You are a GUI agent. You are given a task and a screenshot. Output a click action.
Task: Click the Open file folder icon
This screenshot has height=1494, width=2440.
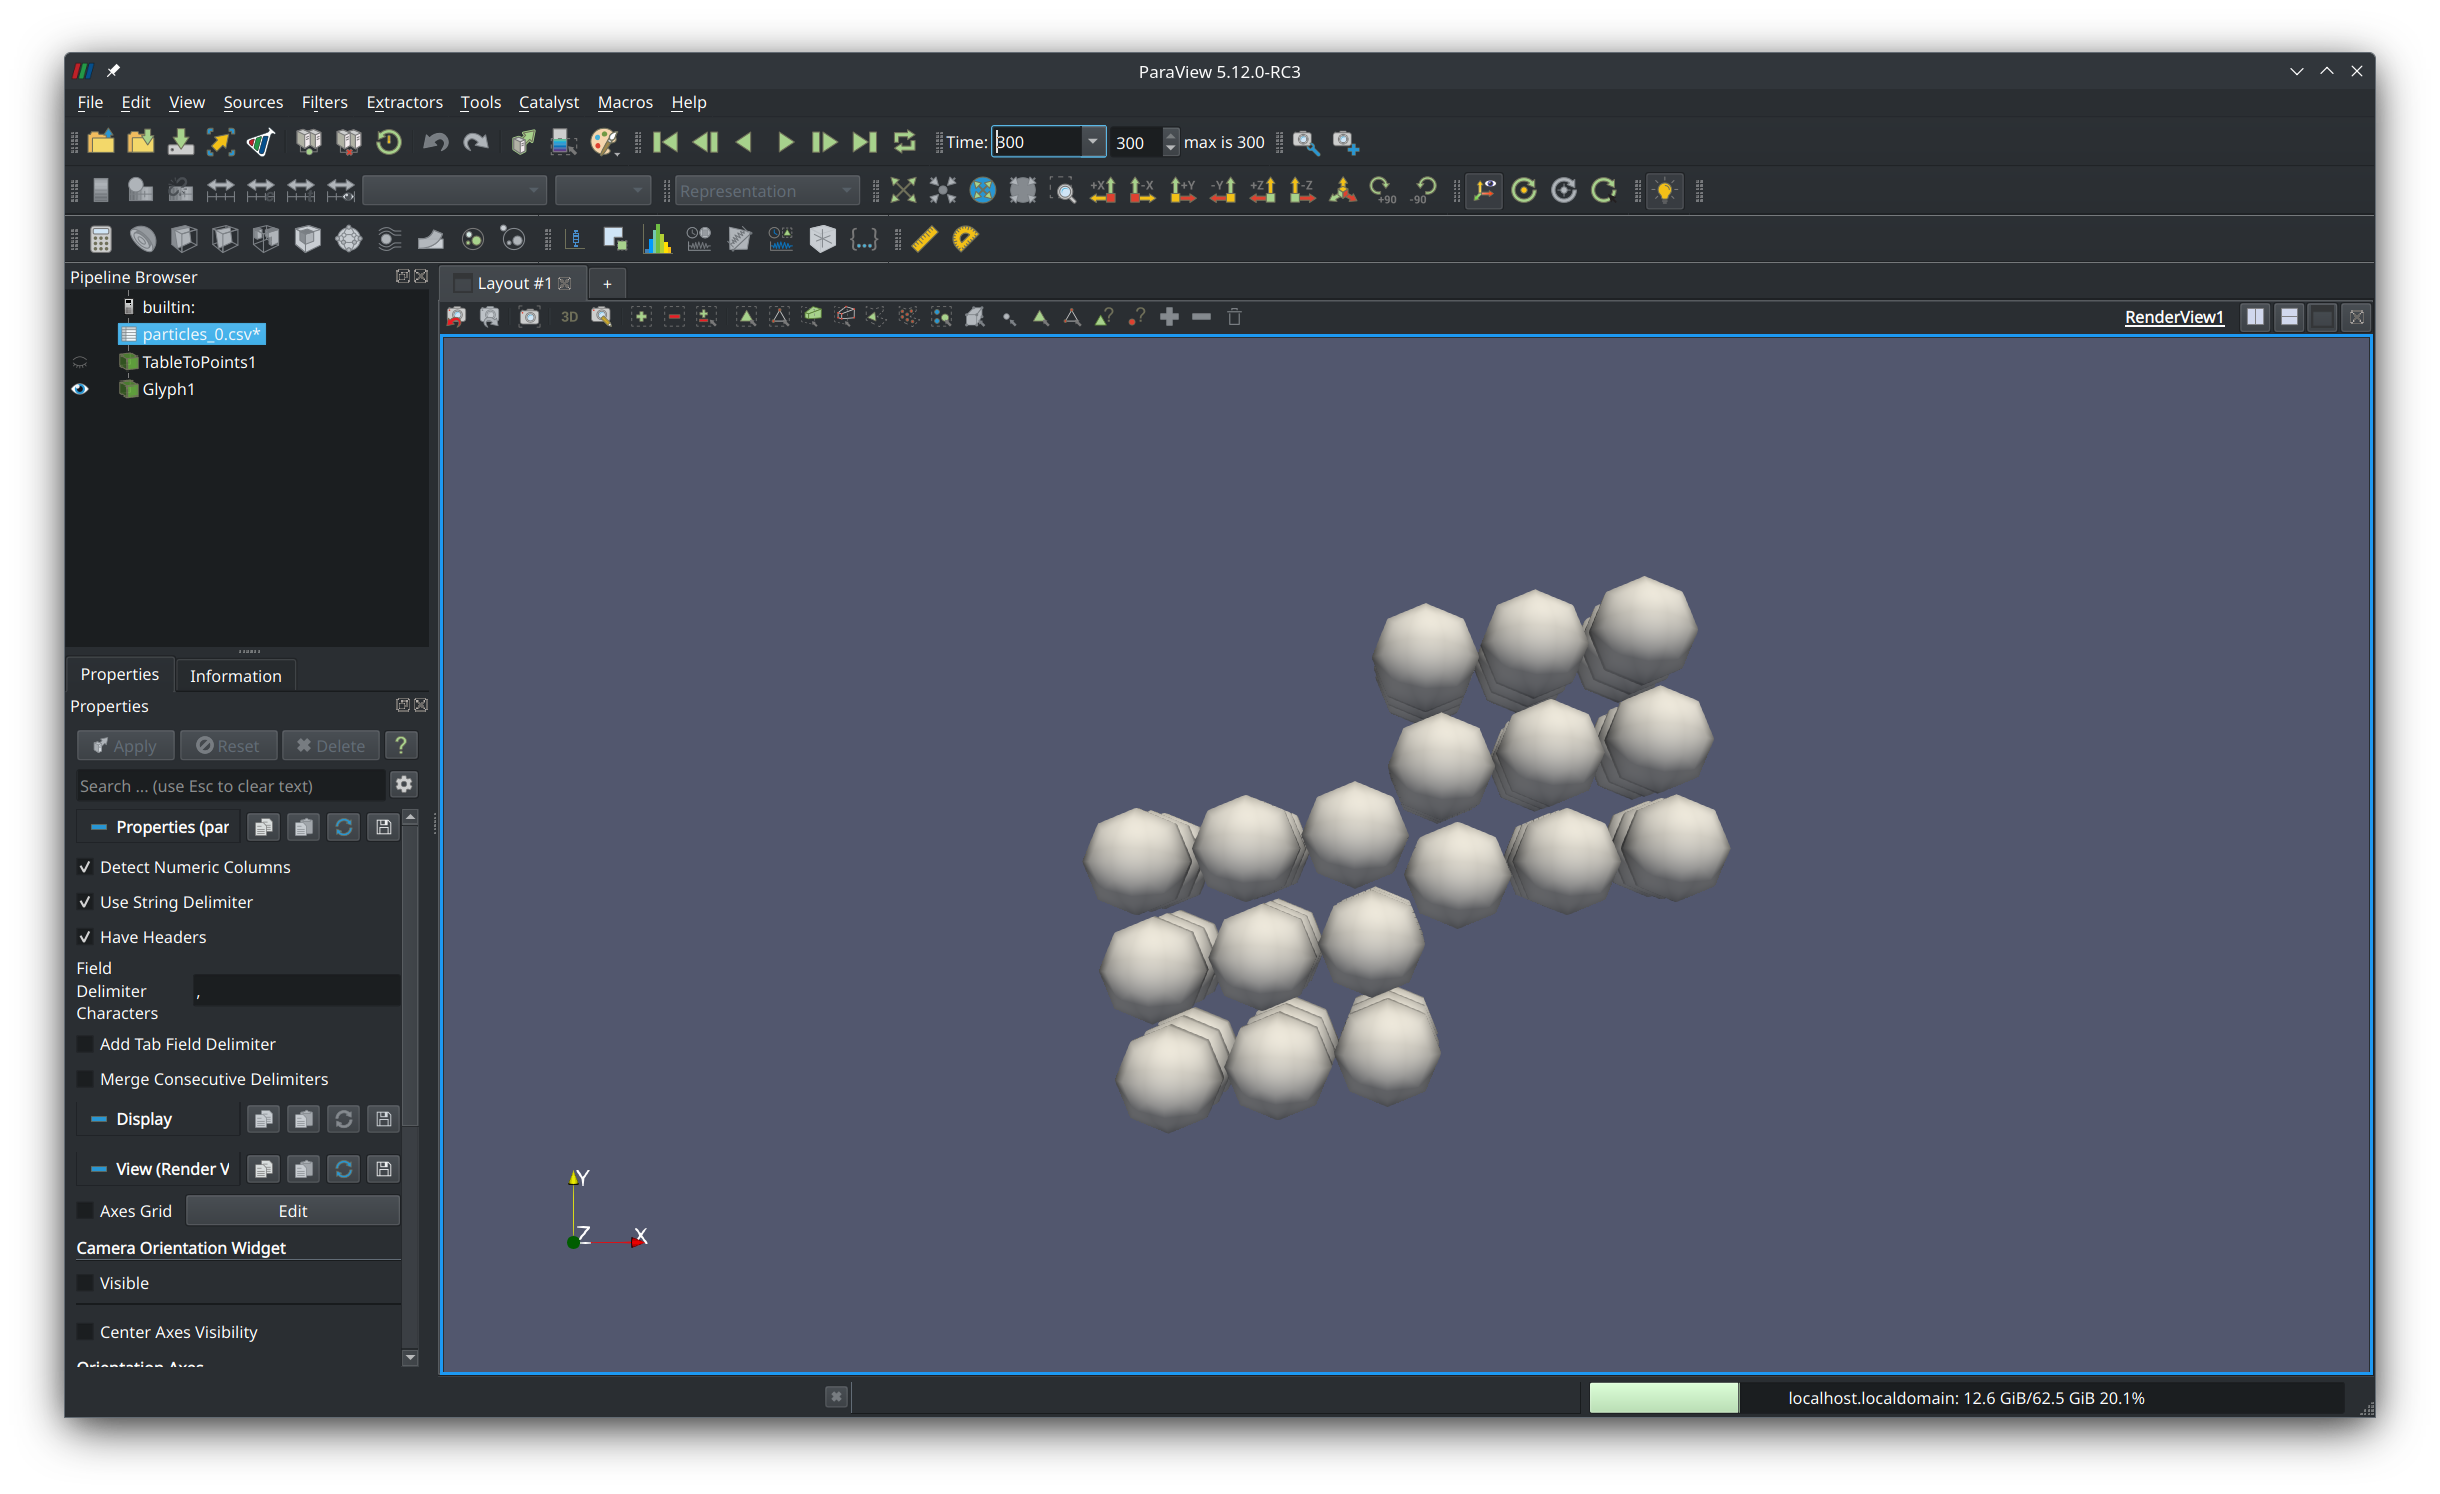click(101, 142)
